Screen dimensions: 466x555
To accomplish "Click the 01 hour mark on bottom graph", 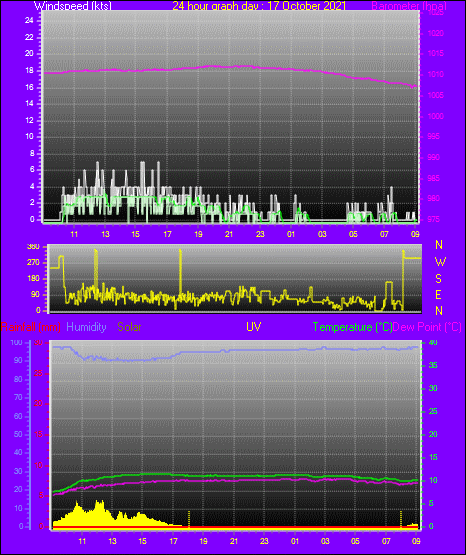I will tap(294, 541).
